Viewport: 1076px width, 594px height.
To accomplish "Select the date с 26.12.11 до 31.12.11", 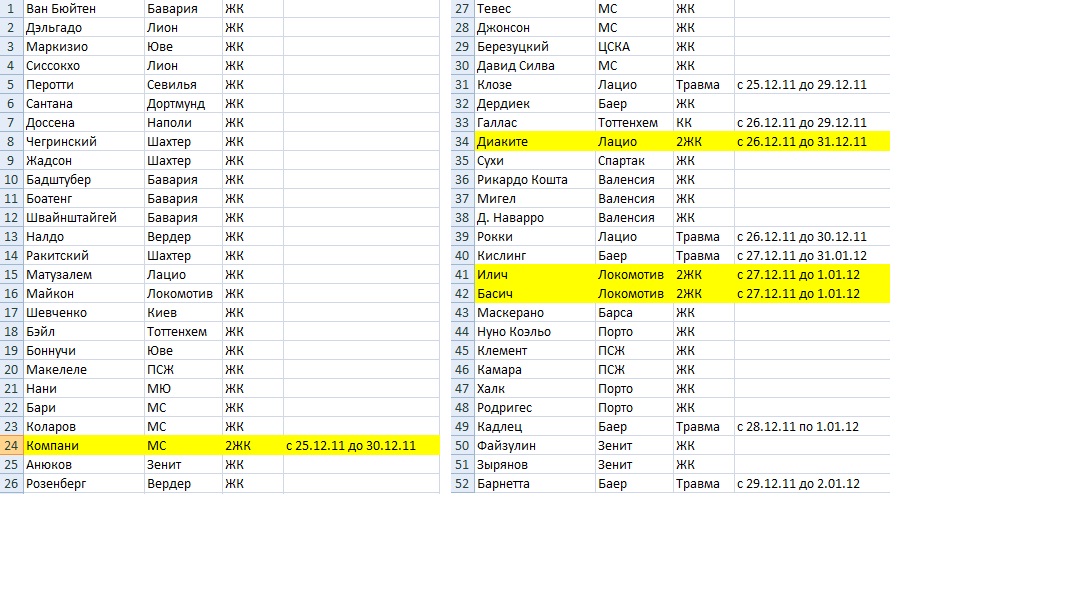I will tap(812, 141).
